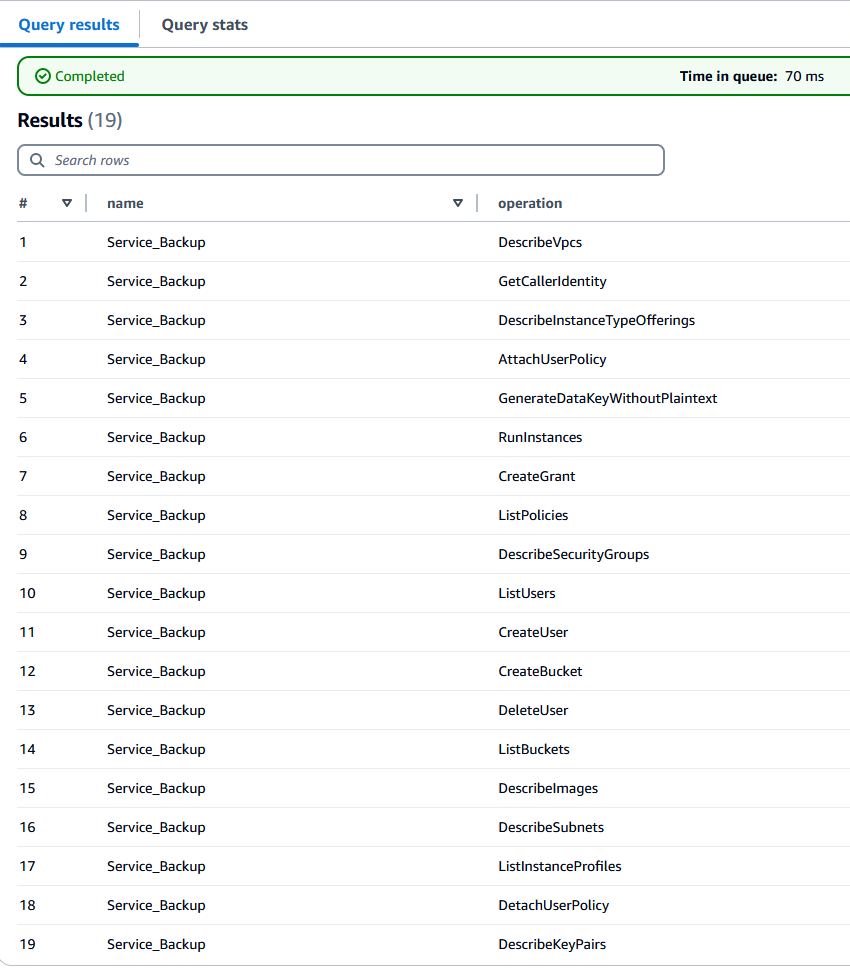Click the sort triangle on the # column
The image size is (850, 976).
[66, 203]
